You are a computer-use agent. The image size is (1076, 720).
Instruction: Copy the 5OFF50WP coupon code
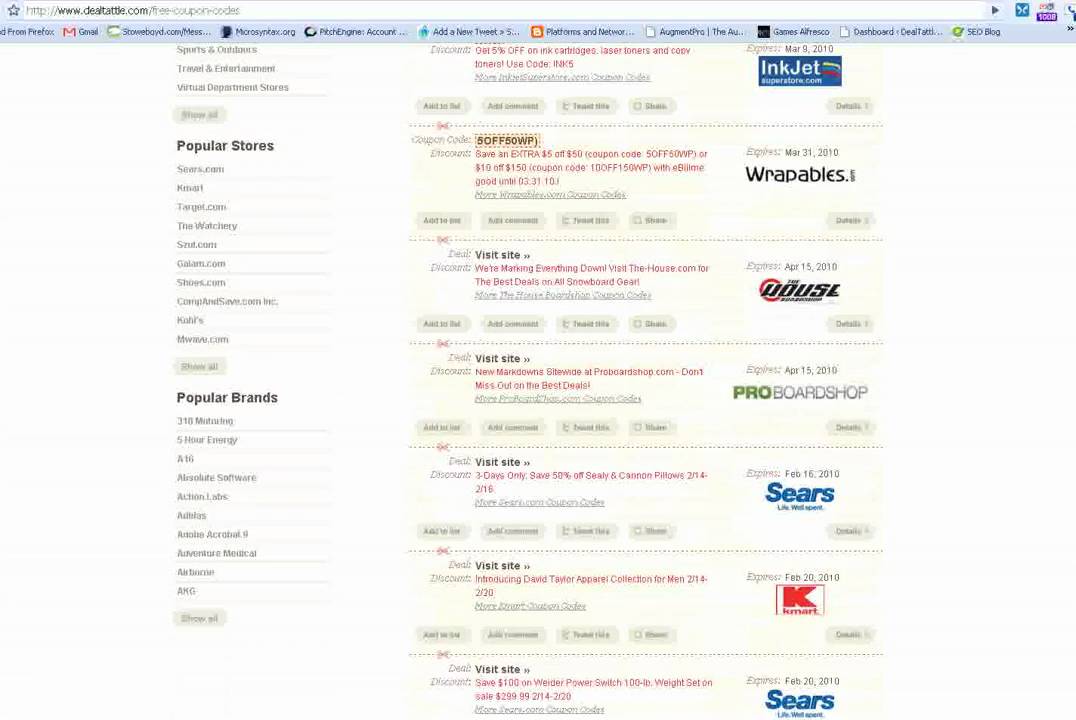(x=507, y=140)
